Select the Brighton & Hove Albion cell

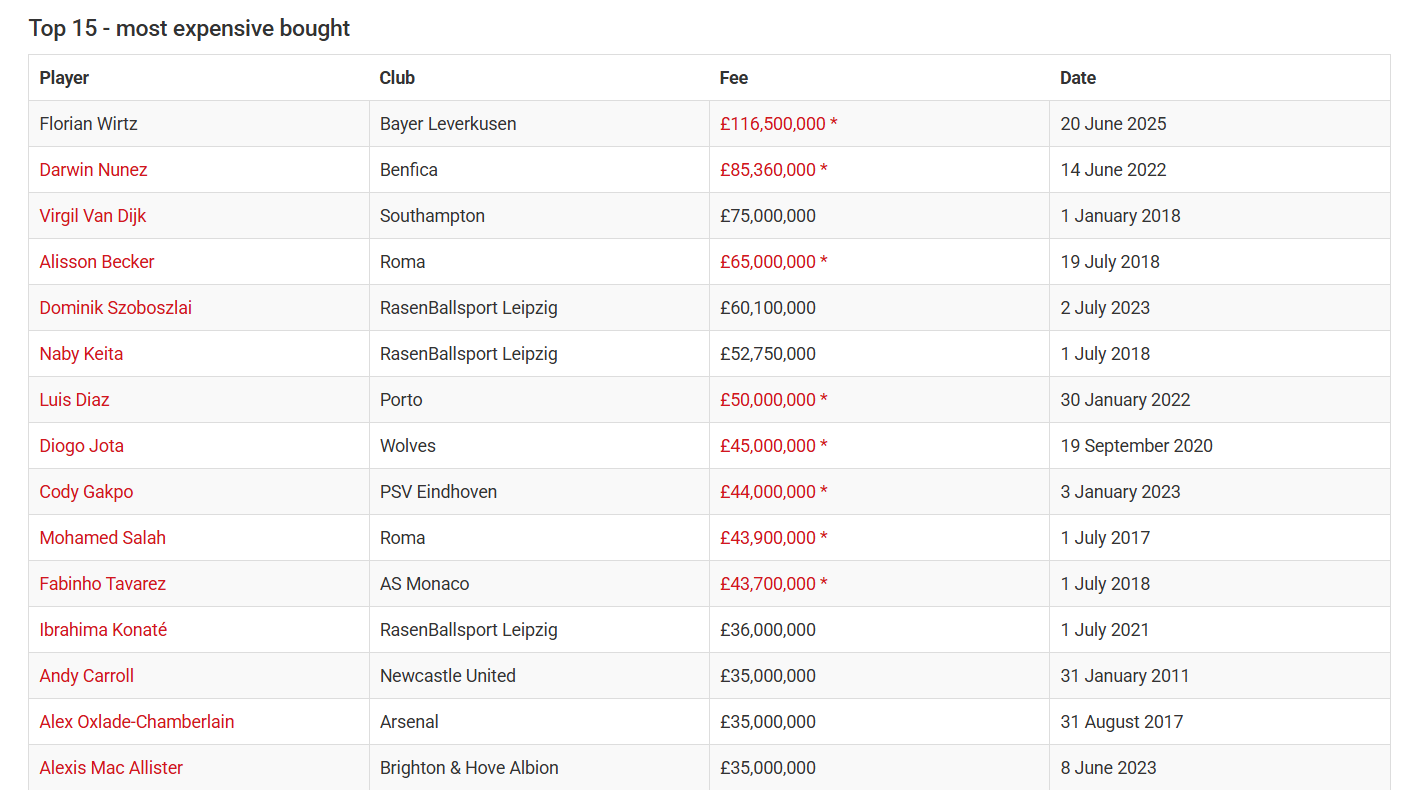click(539, 768)
